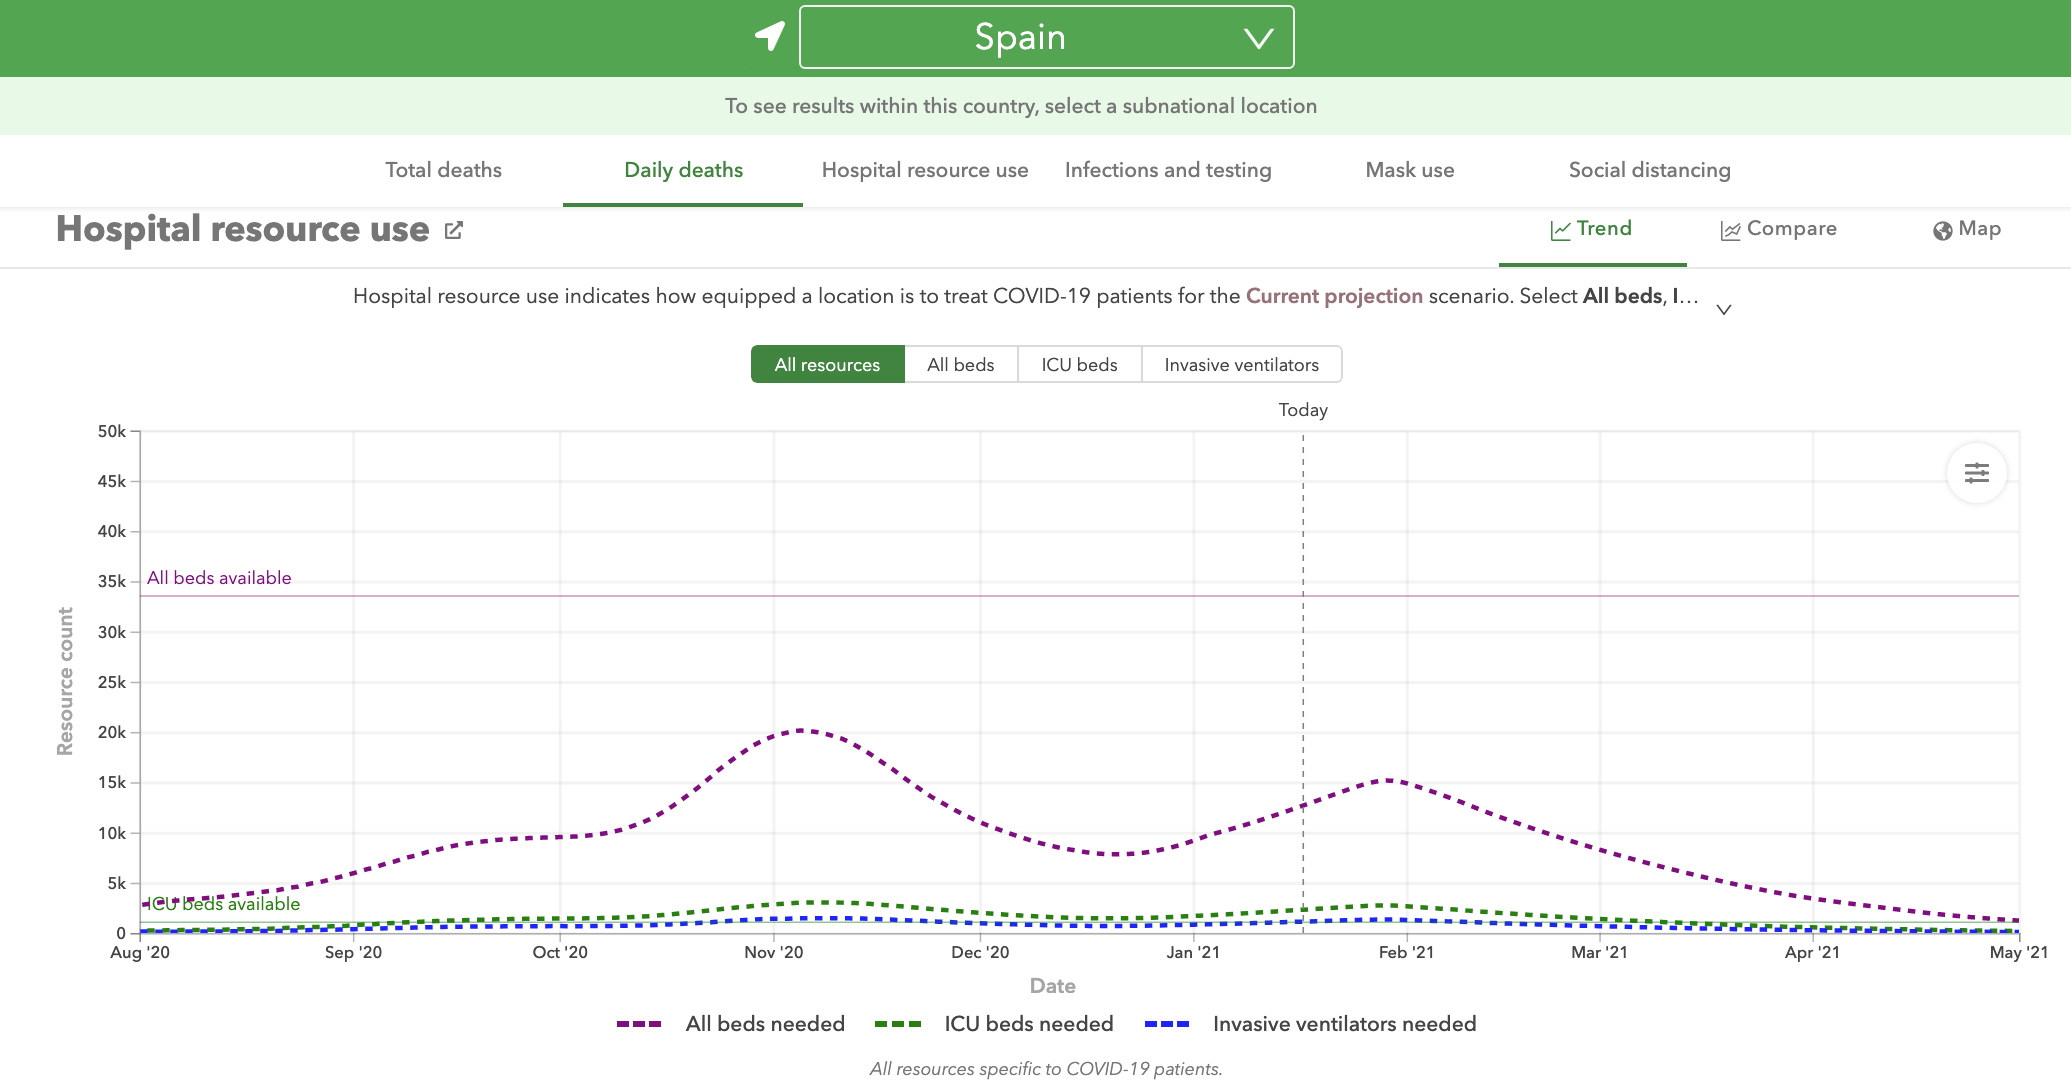Switch to Invasive ventilators view
The image size is (2071, 1089).
tap(1241, 364)
